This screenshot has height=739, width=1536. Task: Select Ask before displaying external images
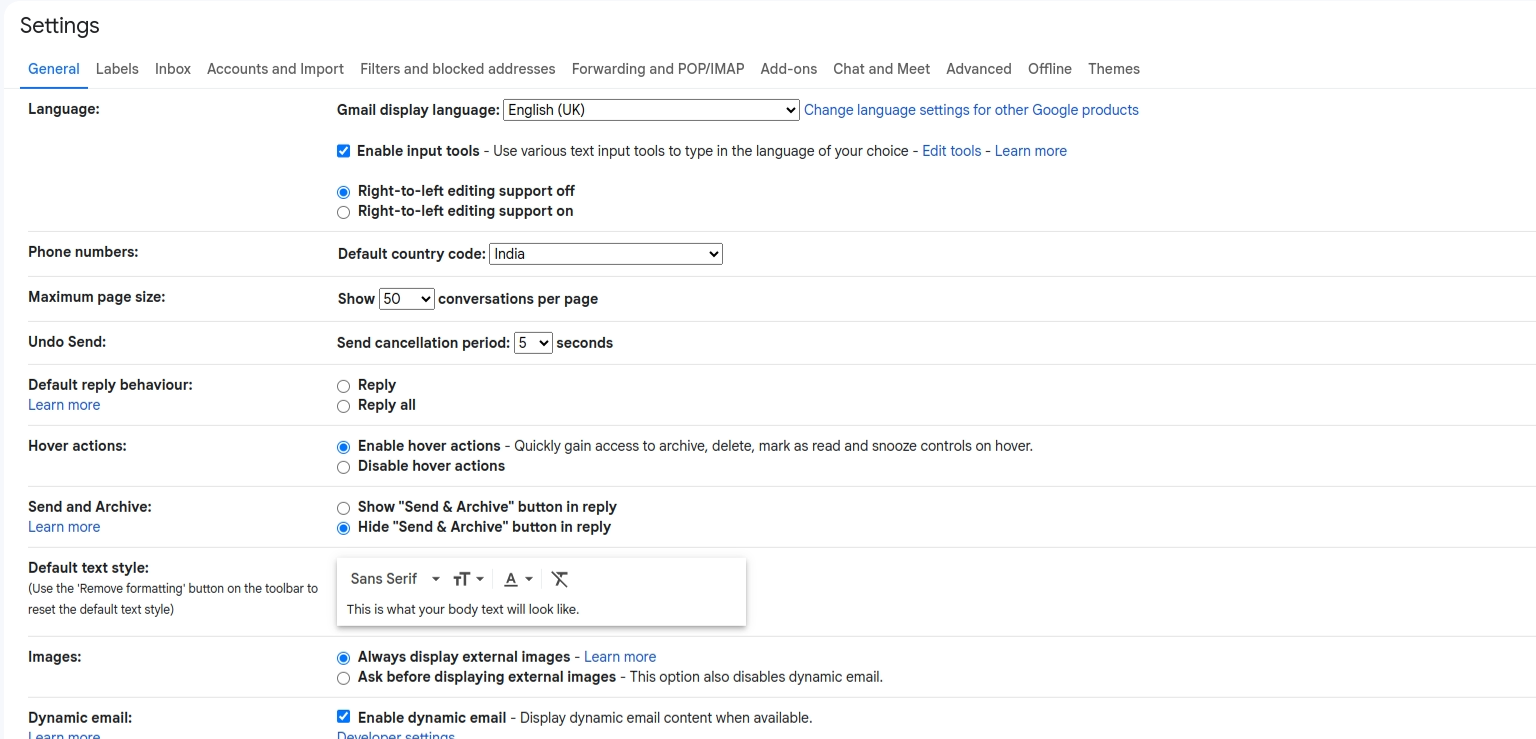click(x=344, y=678)
